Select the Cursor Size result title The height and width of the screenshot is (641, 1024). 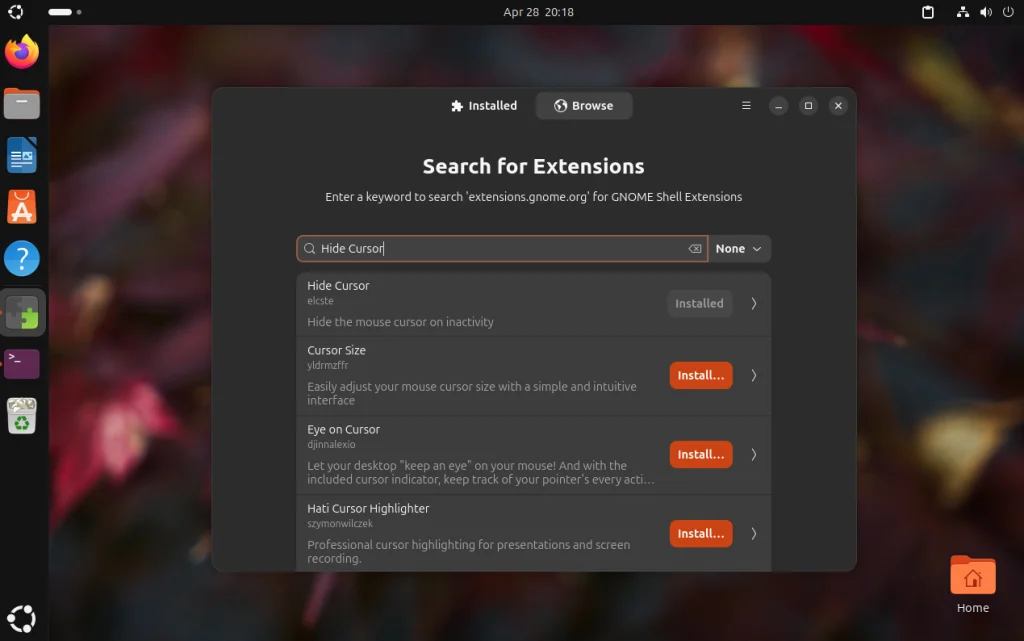pyautogui.click(x=336, y=350)
